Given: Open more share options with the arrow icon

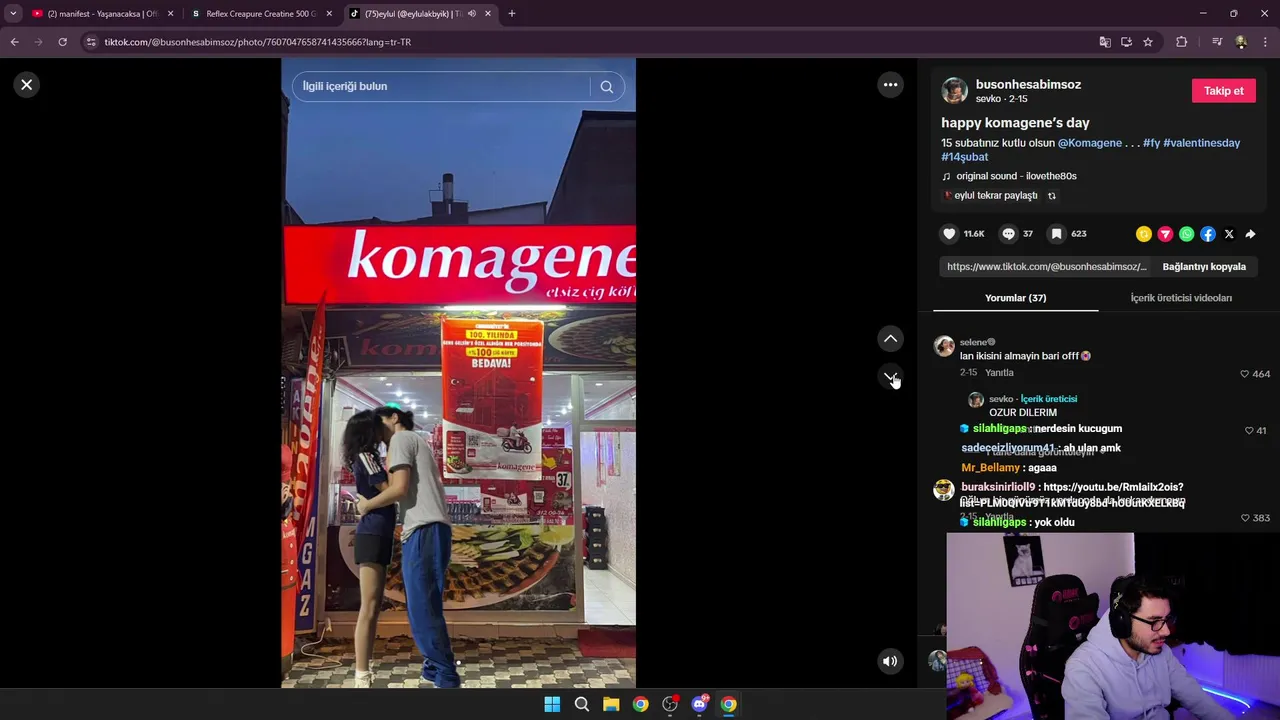Looking at the screenshot, I should pyautogui.click(x=1250, y=234).
